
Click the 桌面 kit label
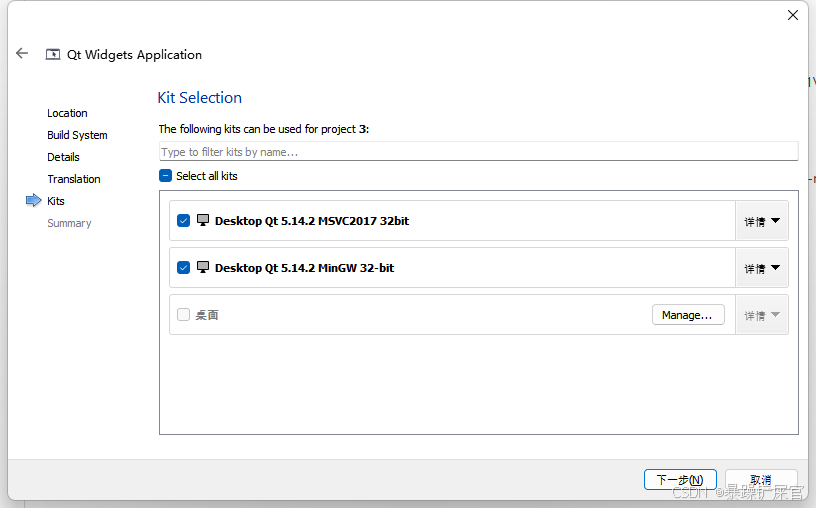(207, 315)
